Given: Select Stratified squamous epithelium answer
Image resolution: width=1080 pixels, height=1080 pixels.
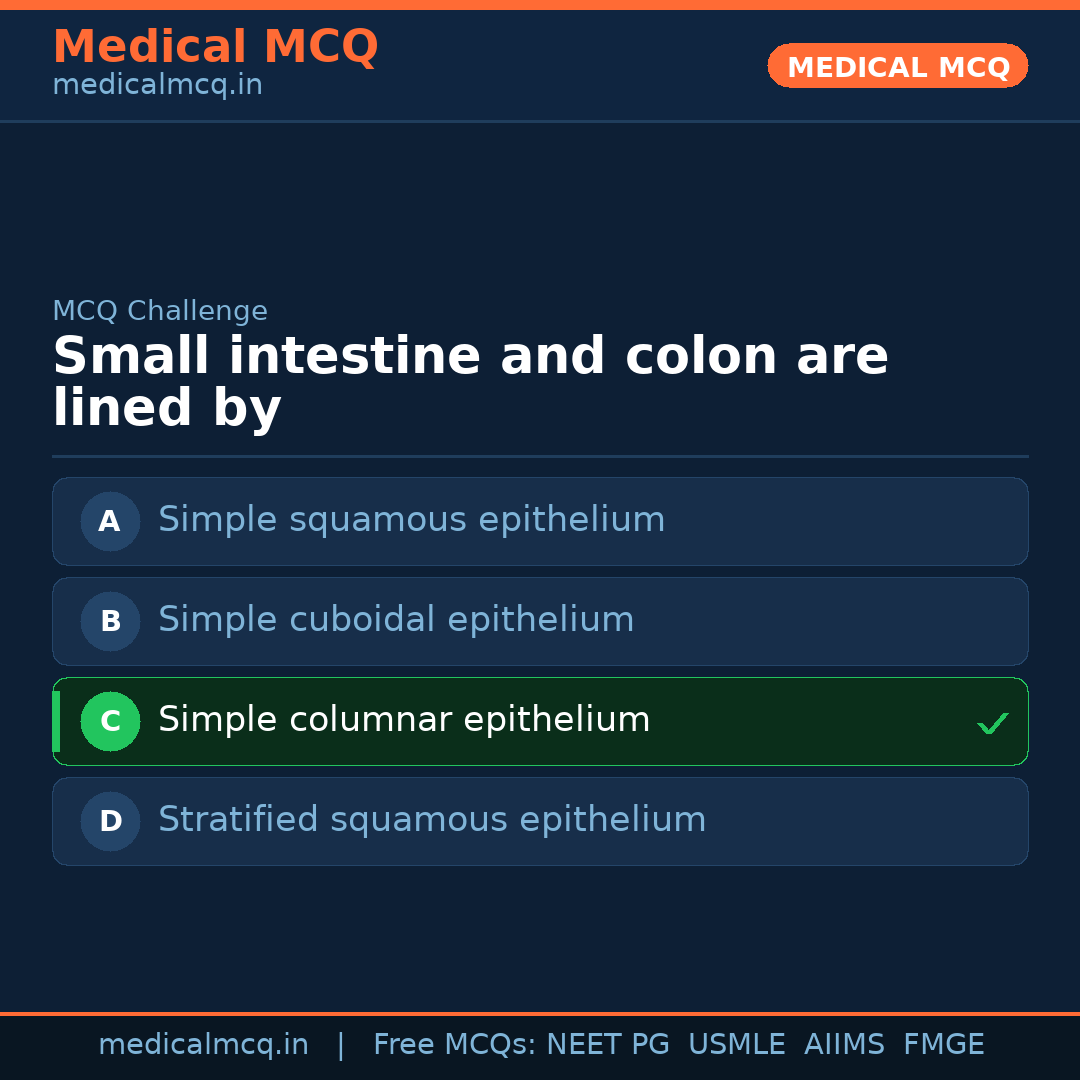Looking at the screenshot, I should 432,820.
